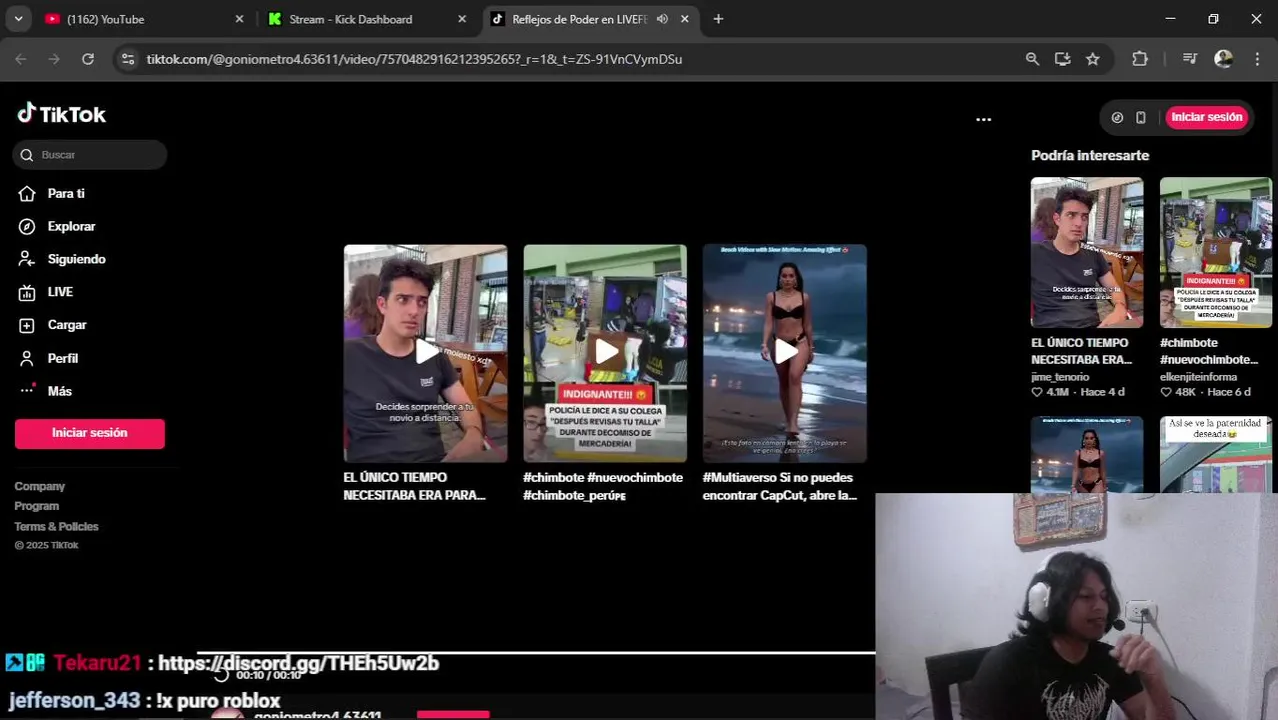The height and width of the screenshot is (720, 1278).
Task: Visit the jime_tenorio profile name
Action: 1060,377
